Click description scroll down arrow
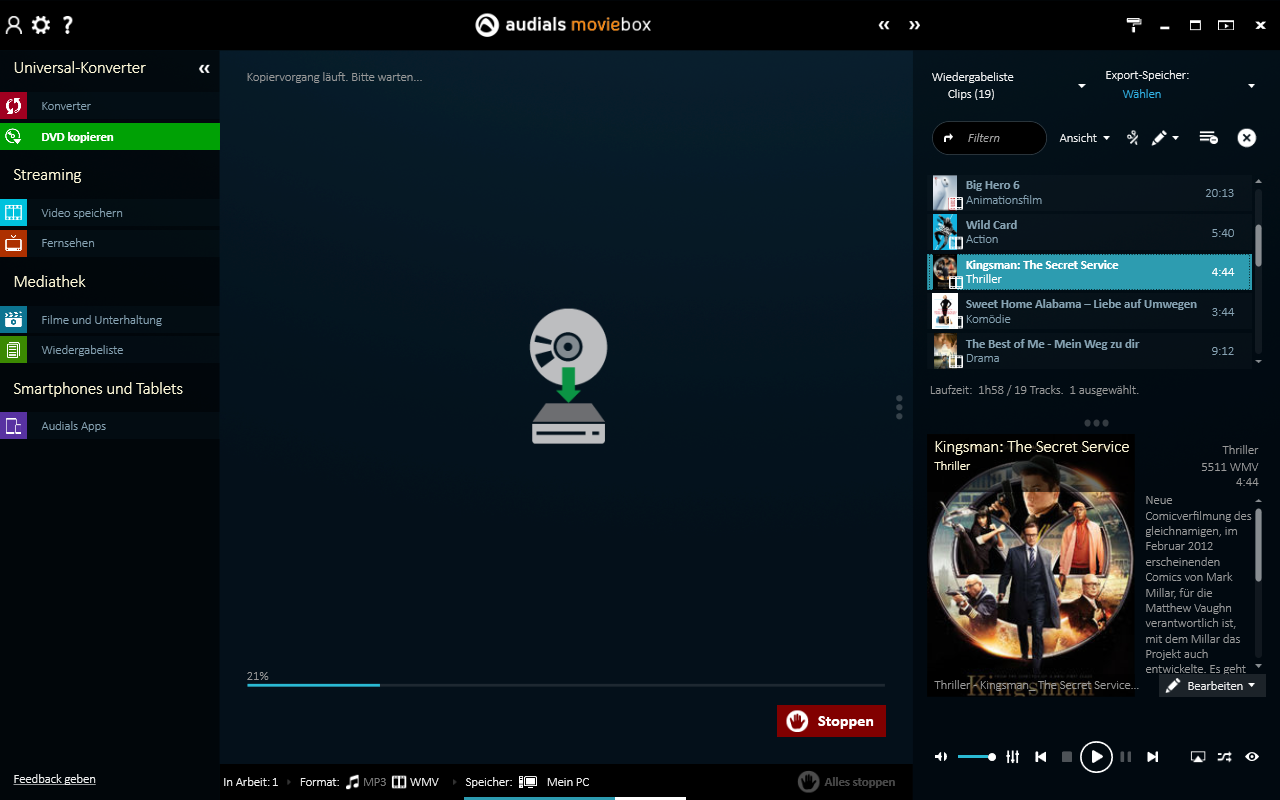Screen dimensions: 1280x800 point(1258,666)
